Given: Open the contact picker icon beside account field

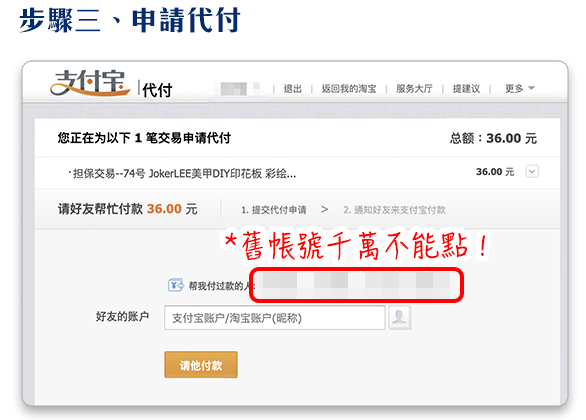Looking at the screenshot, I should pyautogui.click(x=400, y=318).
